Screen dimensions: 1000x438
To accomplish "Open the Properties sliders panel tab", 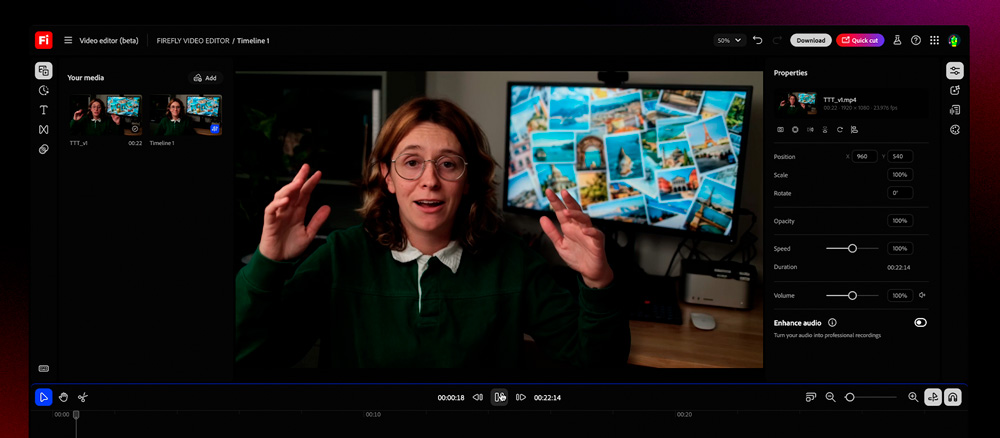I will coord(955,71).
